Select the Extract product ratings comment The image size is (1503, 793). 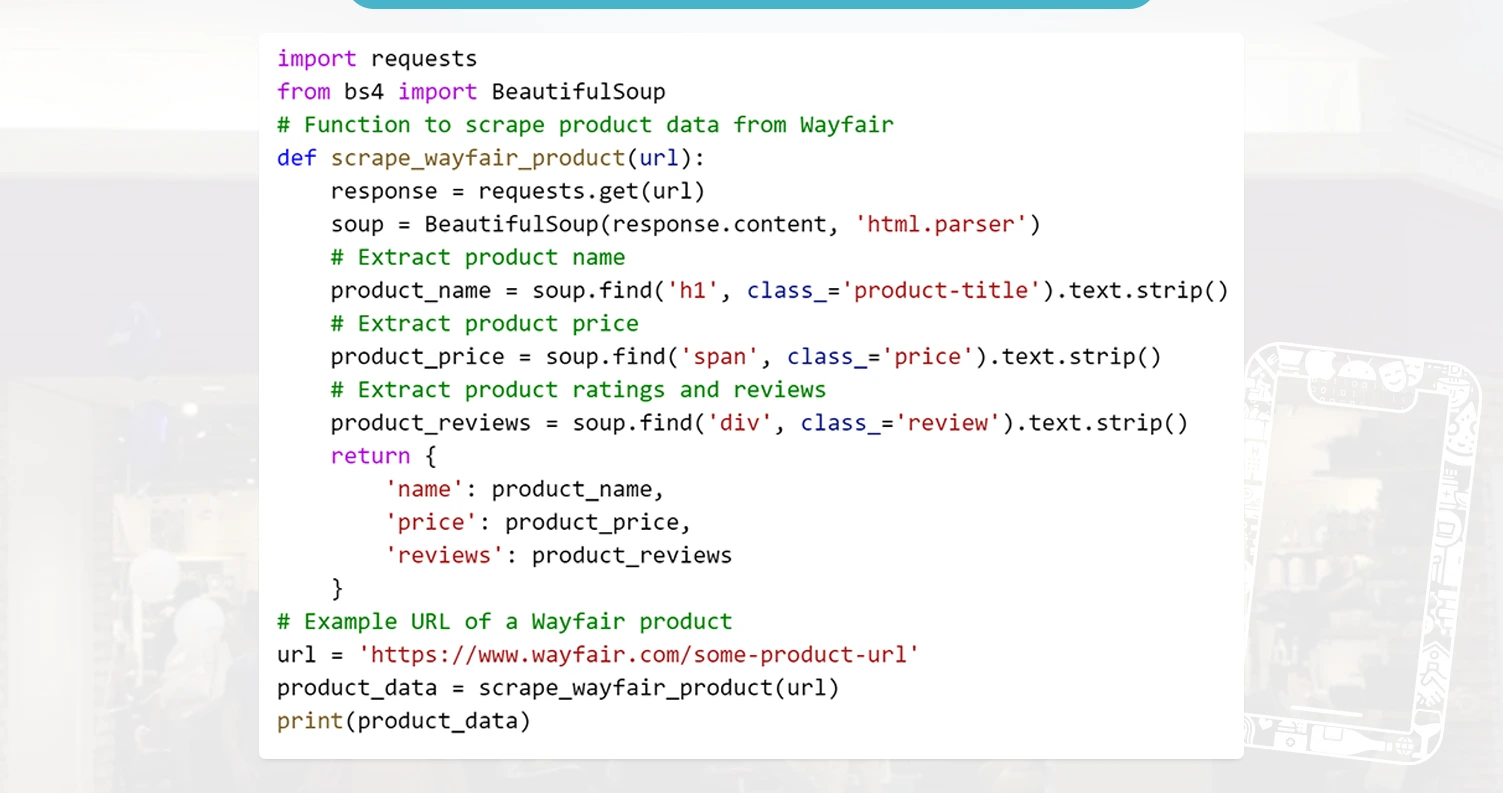click(x=576, y=389)
